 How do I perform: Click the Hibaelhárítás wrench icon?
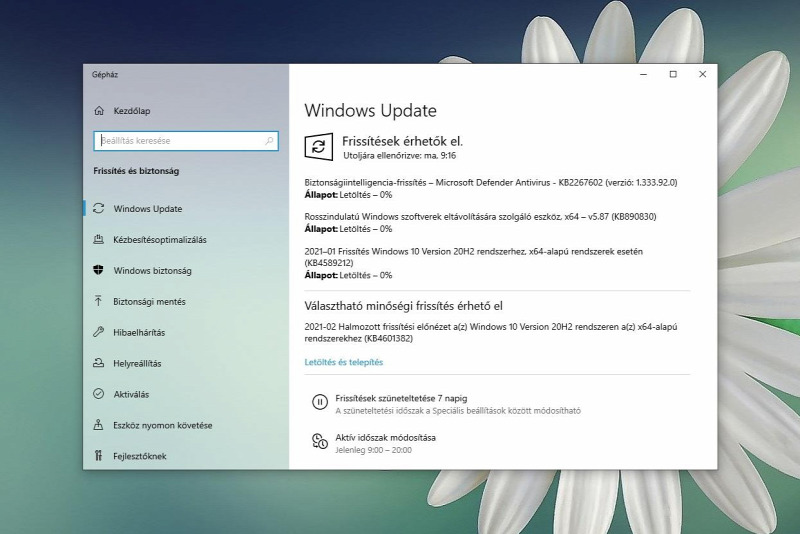[x=98, y=332]
